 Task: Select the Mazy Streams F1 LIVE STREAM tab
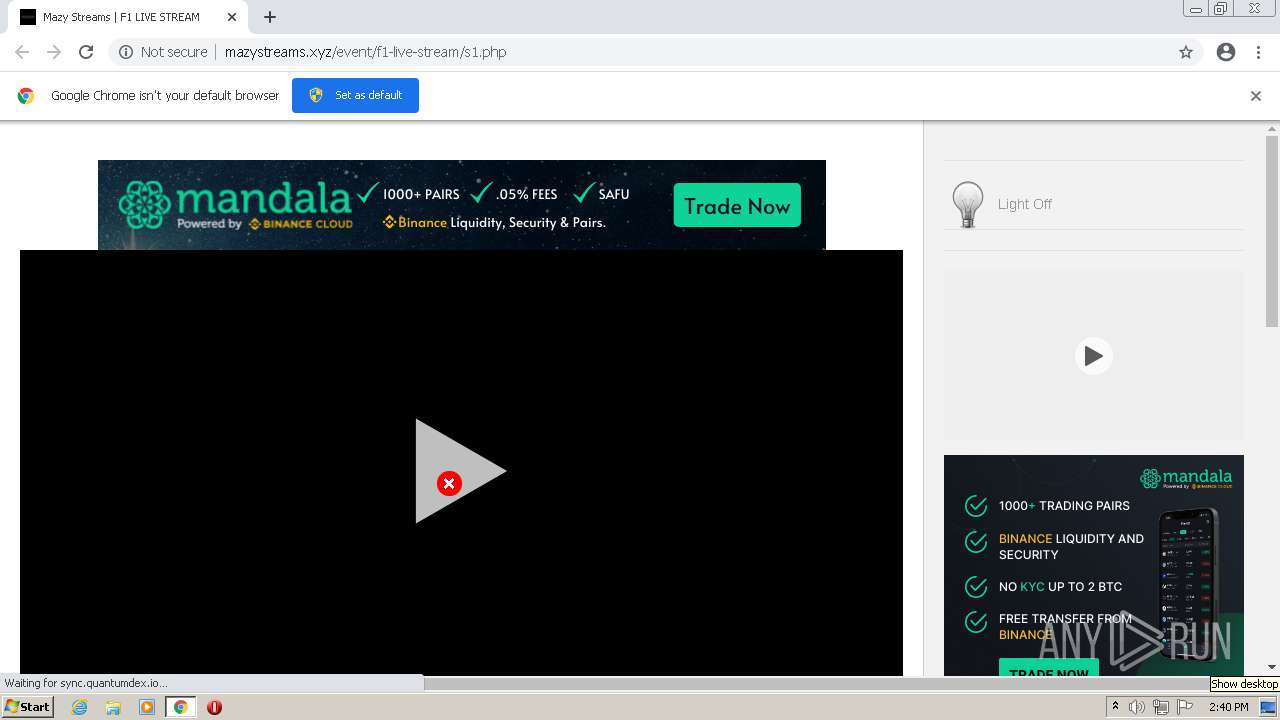[128, 17]
